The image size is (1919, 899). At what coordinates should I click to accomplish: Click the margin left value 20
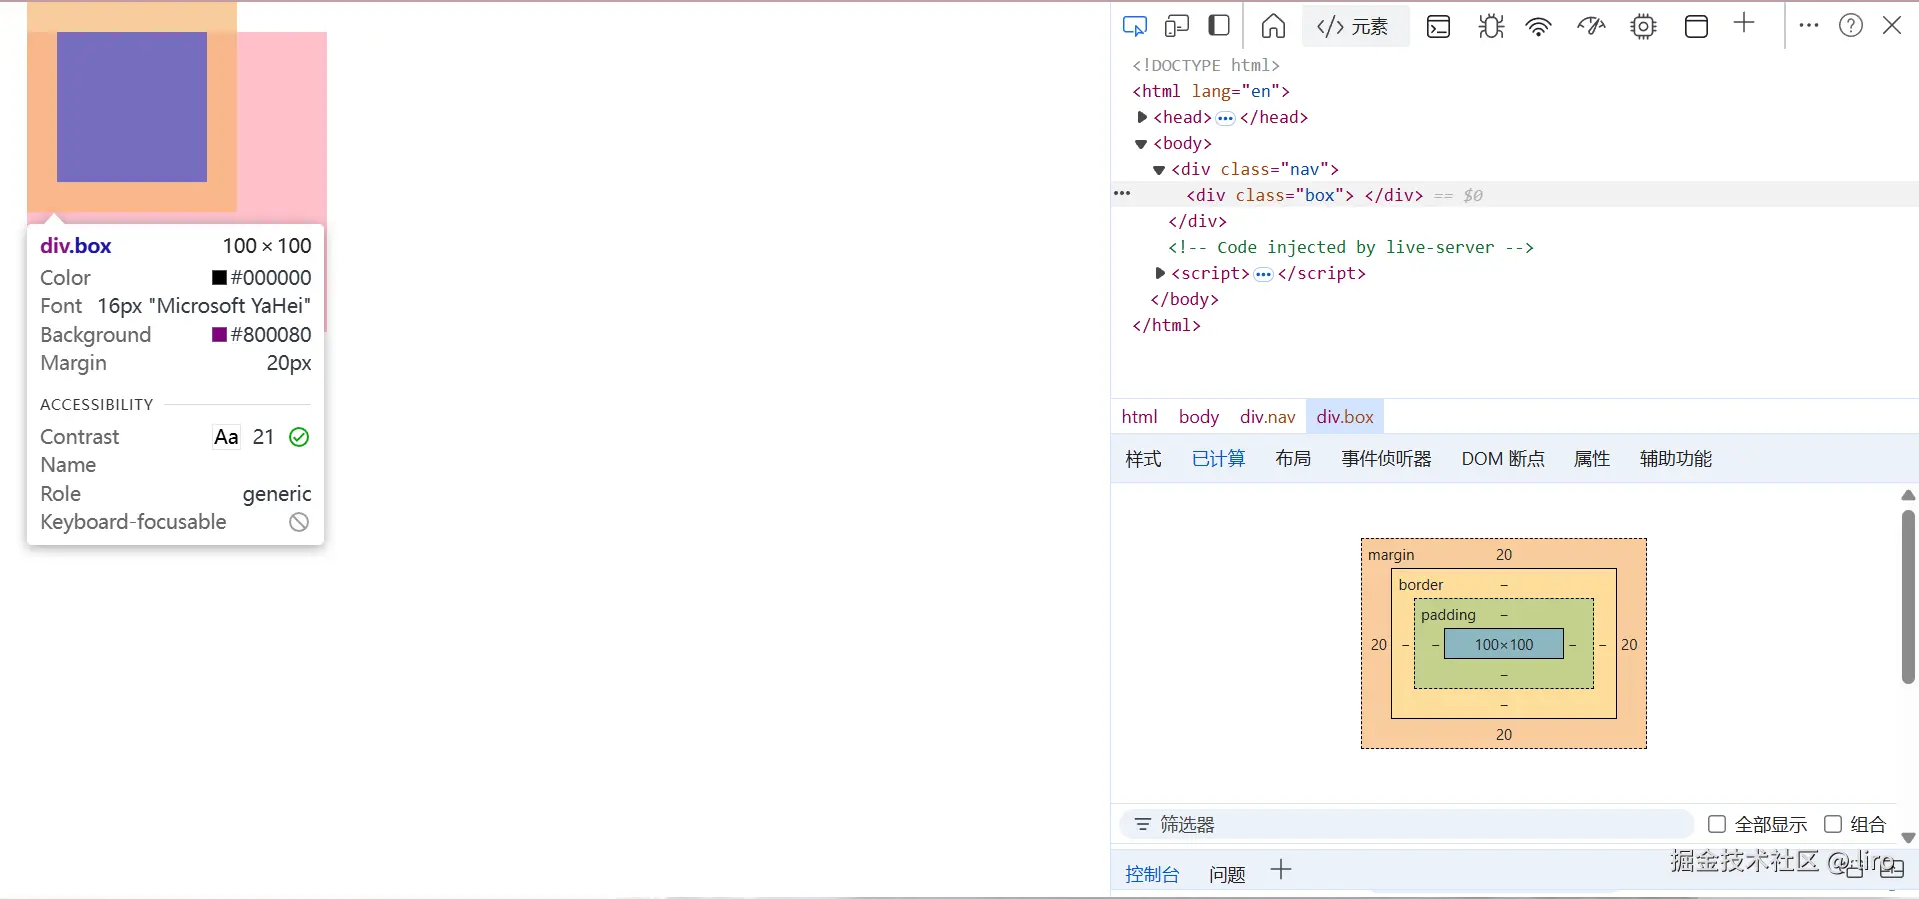[x=1379, y=645]
